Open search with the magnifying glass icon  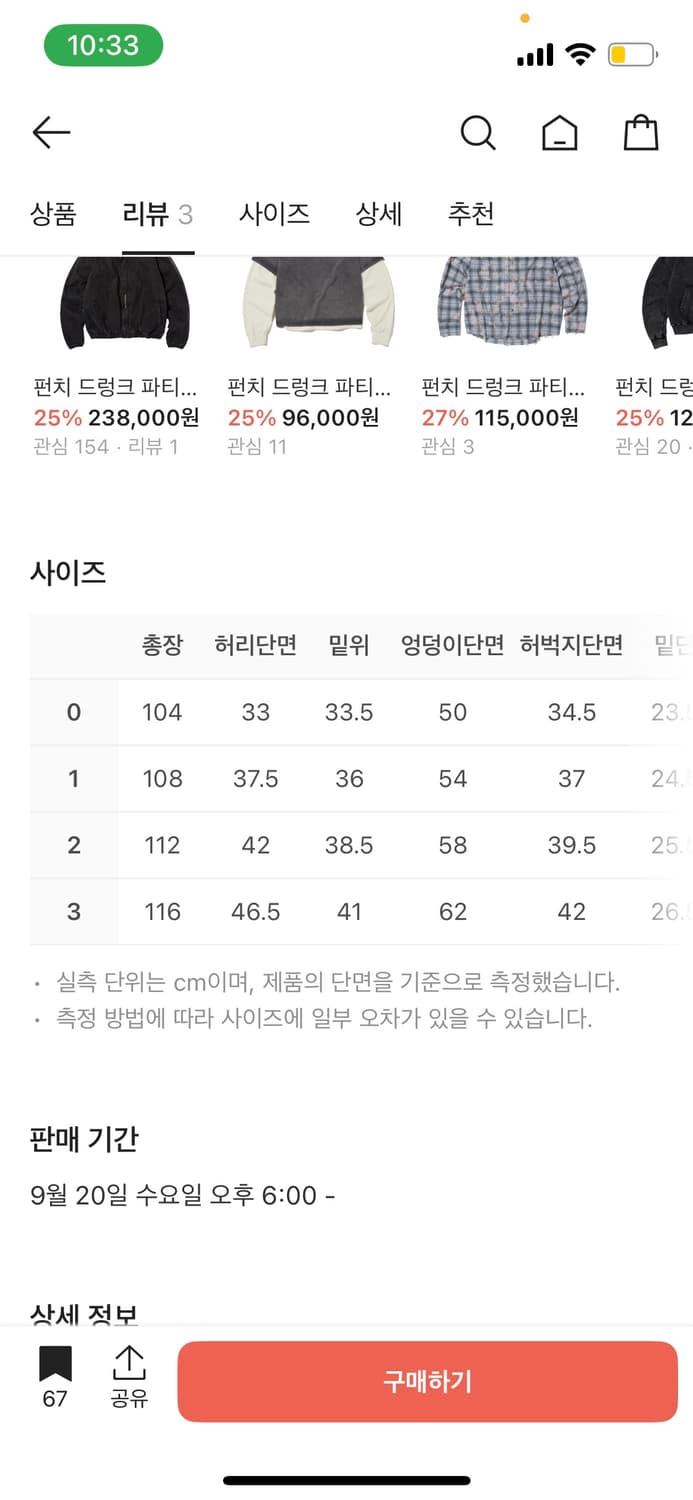coord(477,132)
